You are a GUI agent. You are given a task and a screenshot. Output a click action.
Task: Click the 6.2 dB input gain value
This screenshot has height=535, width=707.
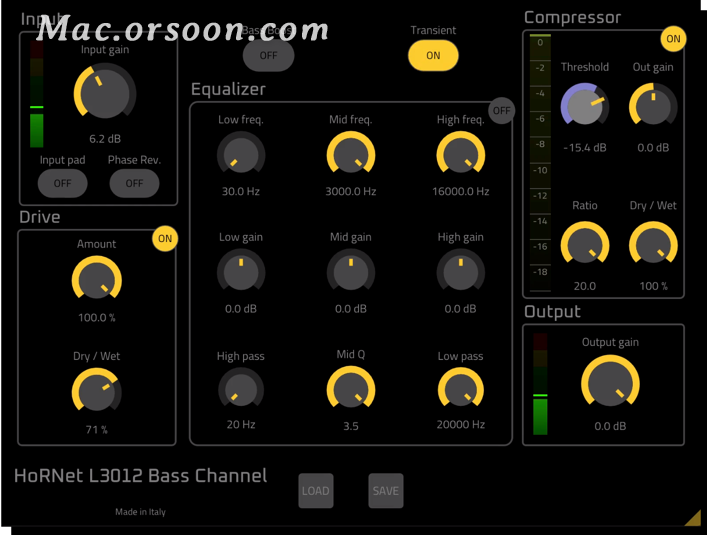[x=105, y=139]
